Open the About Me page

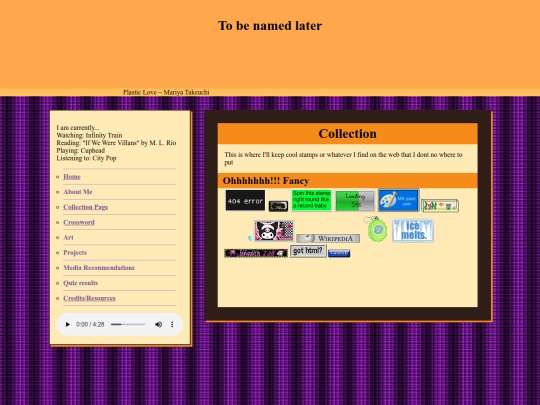coord(78,192)
